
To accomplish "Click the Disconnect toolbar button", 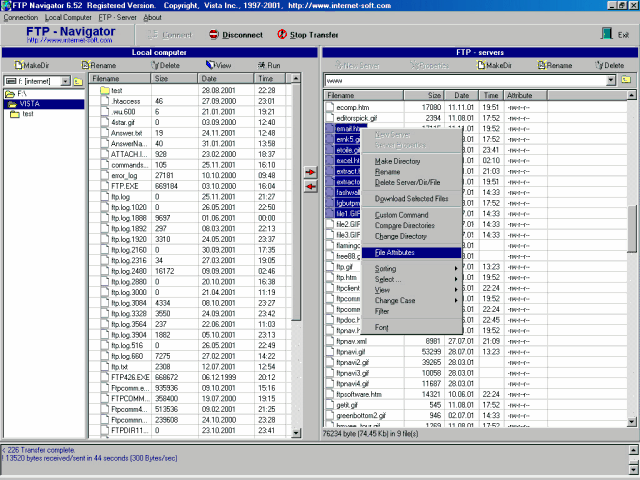I will 236,35.
